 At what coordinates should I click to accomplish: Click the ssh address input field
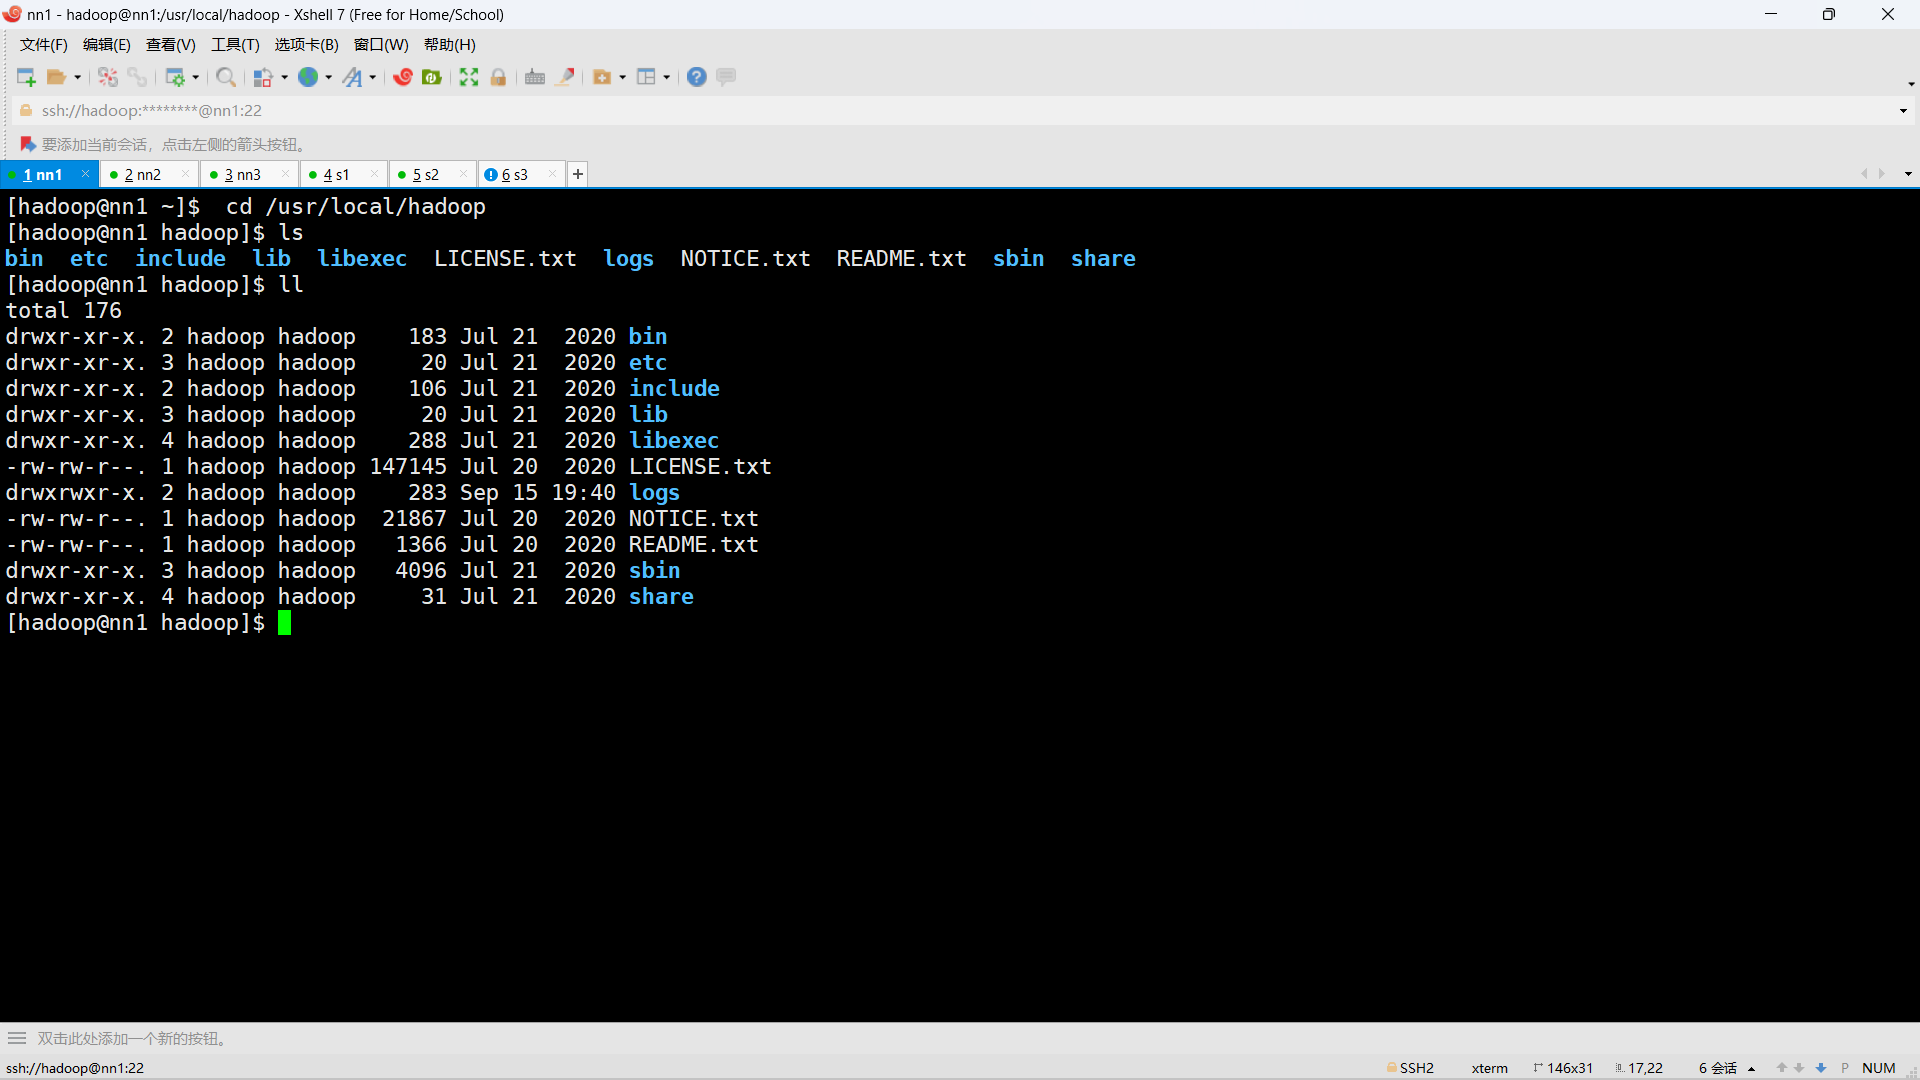pyautogui.click(x=600, y=111)
